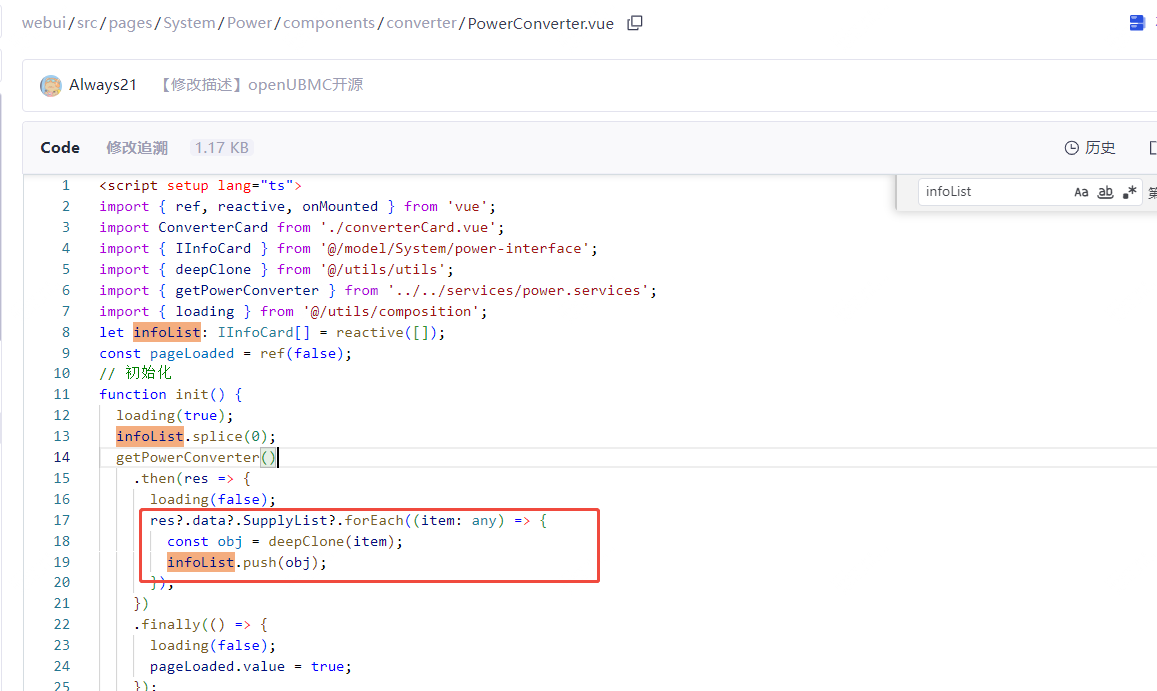Toggle whole word match (ab) in search
The image size is (1157, 691).
(1105, 192)
